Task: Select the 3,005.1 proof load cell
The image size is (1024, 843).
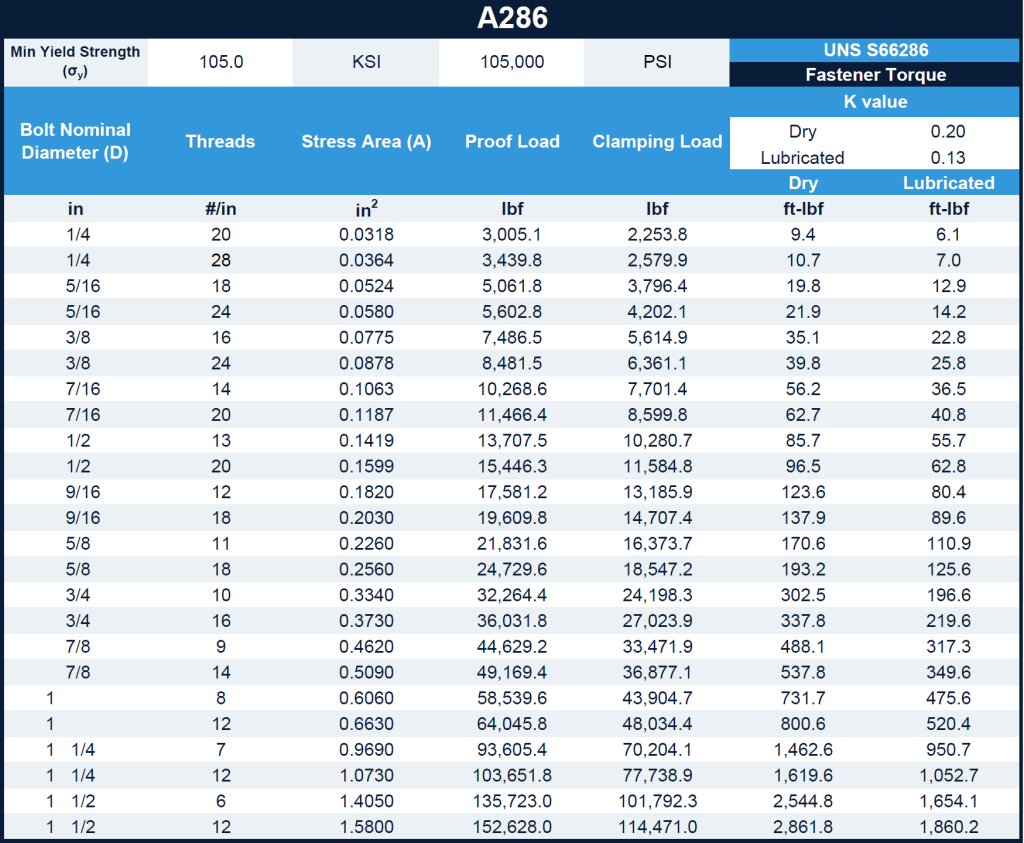Action: (512, 234)
